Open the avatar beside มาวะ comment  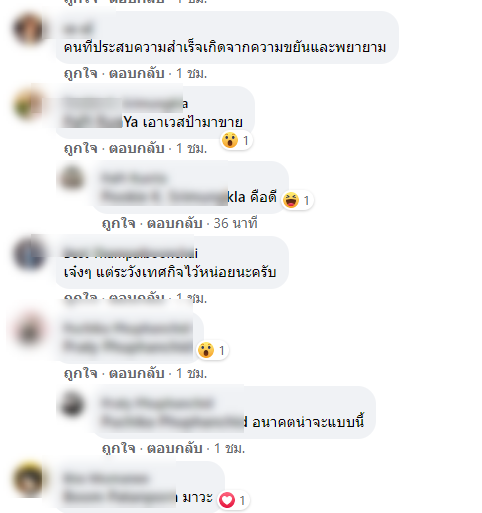click(29, 479)
